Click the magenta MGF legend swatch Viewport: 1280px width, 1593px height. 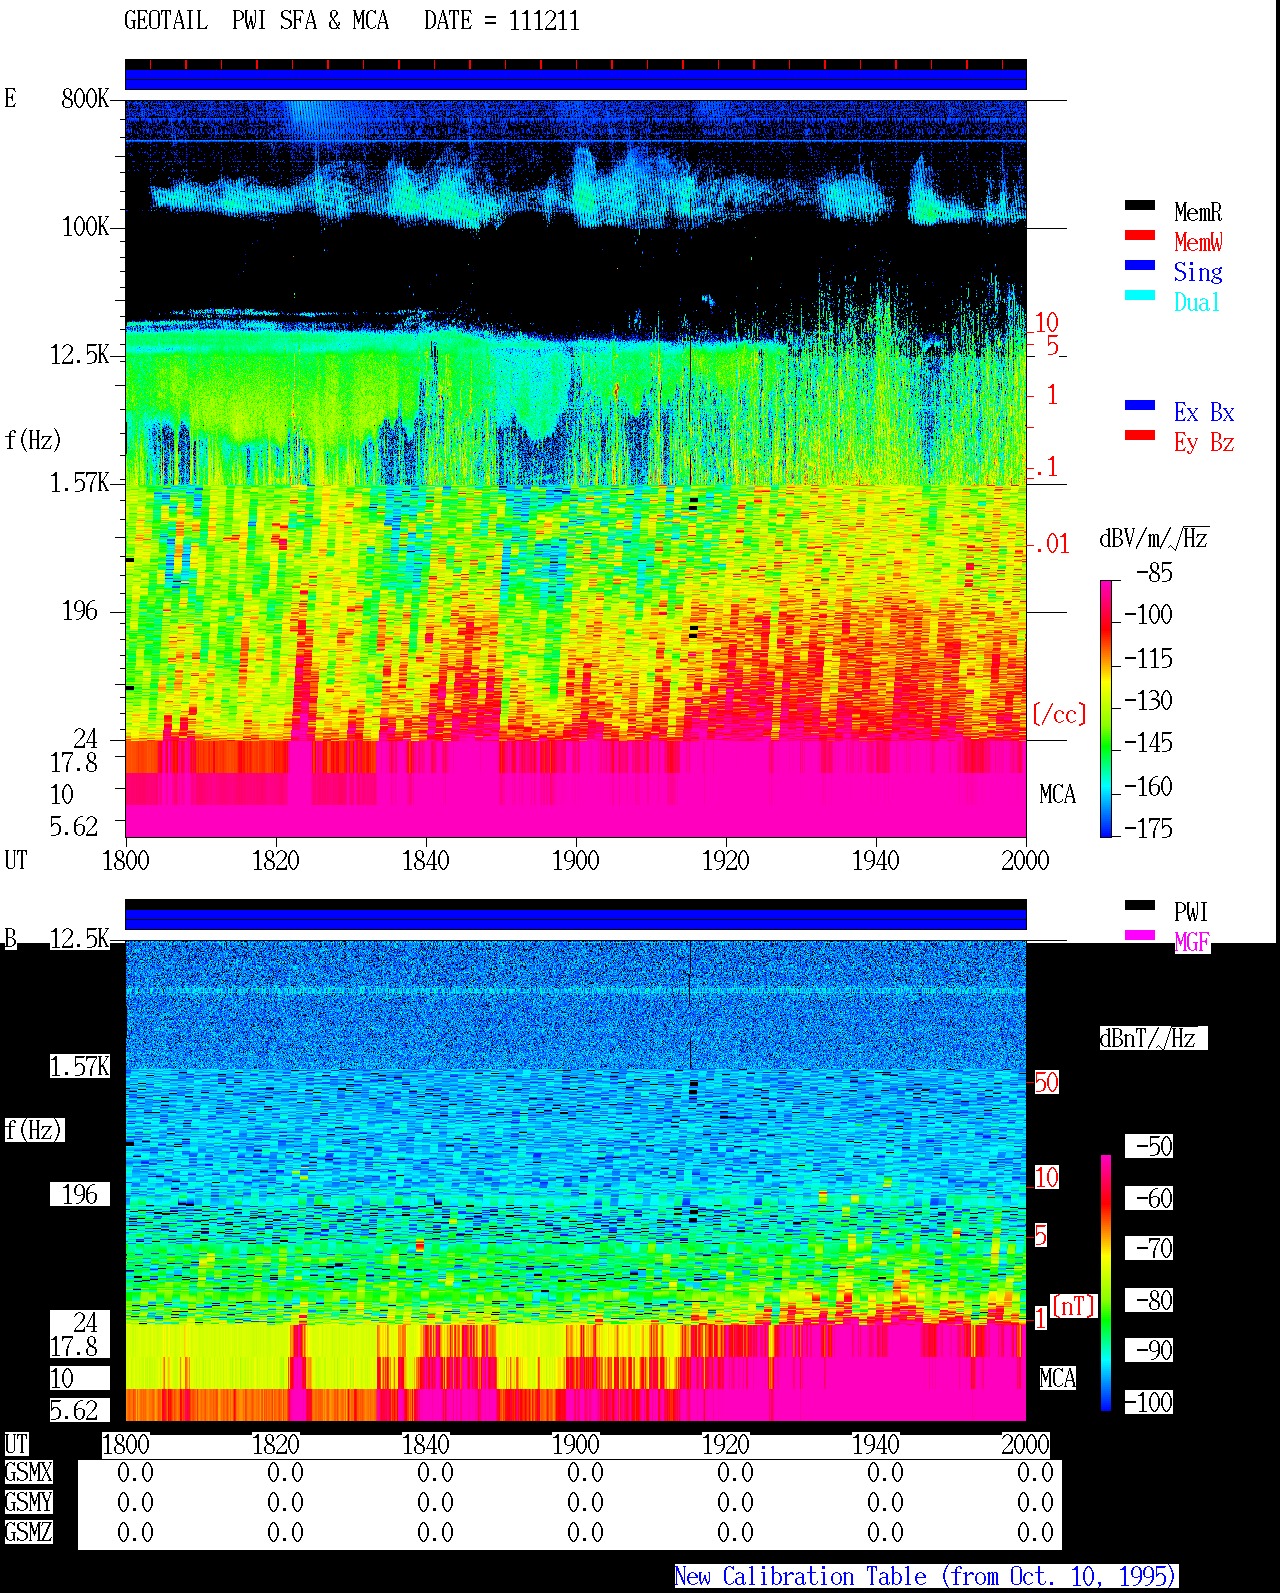pos(1140,936)
